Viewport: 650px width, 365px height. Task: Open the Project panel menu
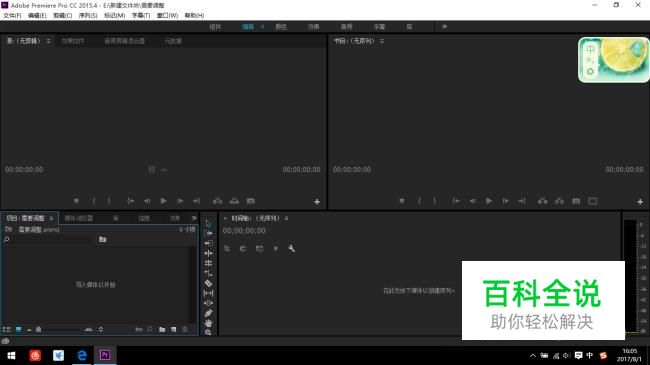click(51, 218)
